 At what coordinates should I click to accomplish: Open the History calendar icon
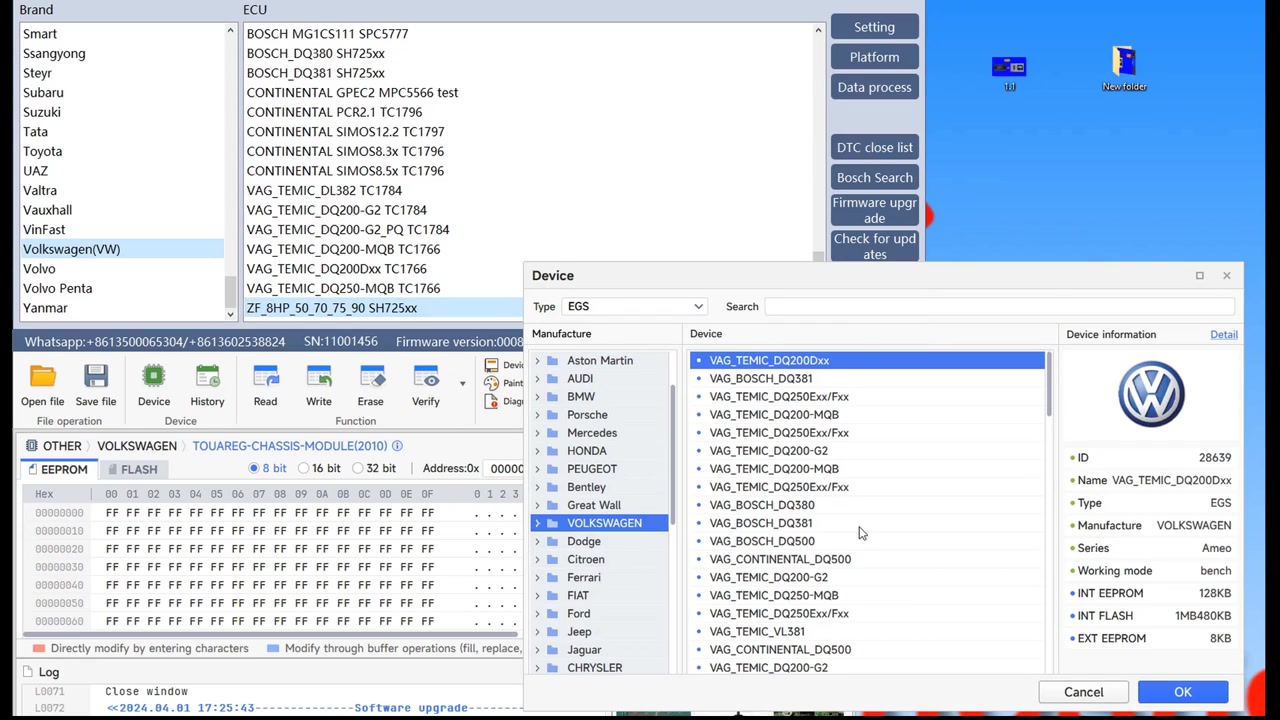[207, 377]
